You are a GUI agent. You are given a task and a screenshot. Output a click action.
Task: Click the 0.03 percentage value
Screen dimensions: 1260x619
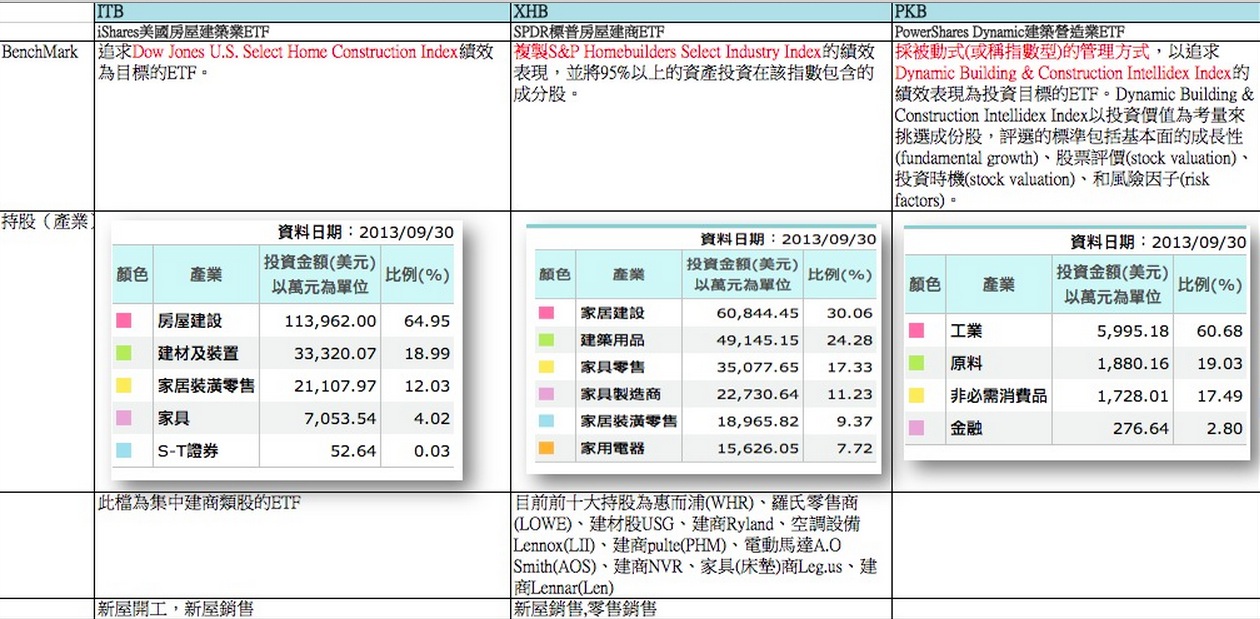coord(433,451)
